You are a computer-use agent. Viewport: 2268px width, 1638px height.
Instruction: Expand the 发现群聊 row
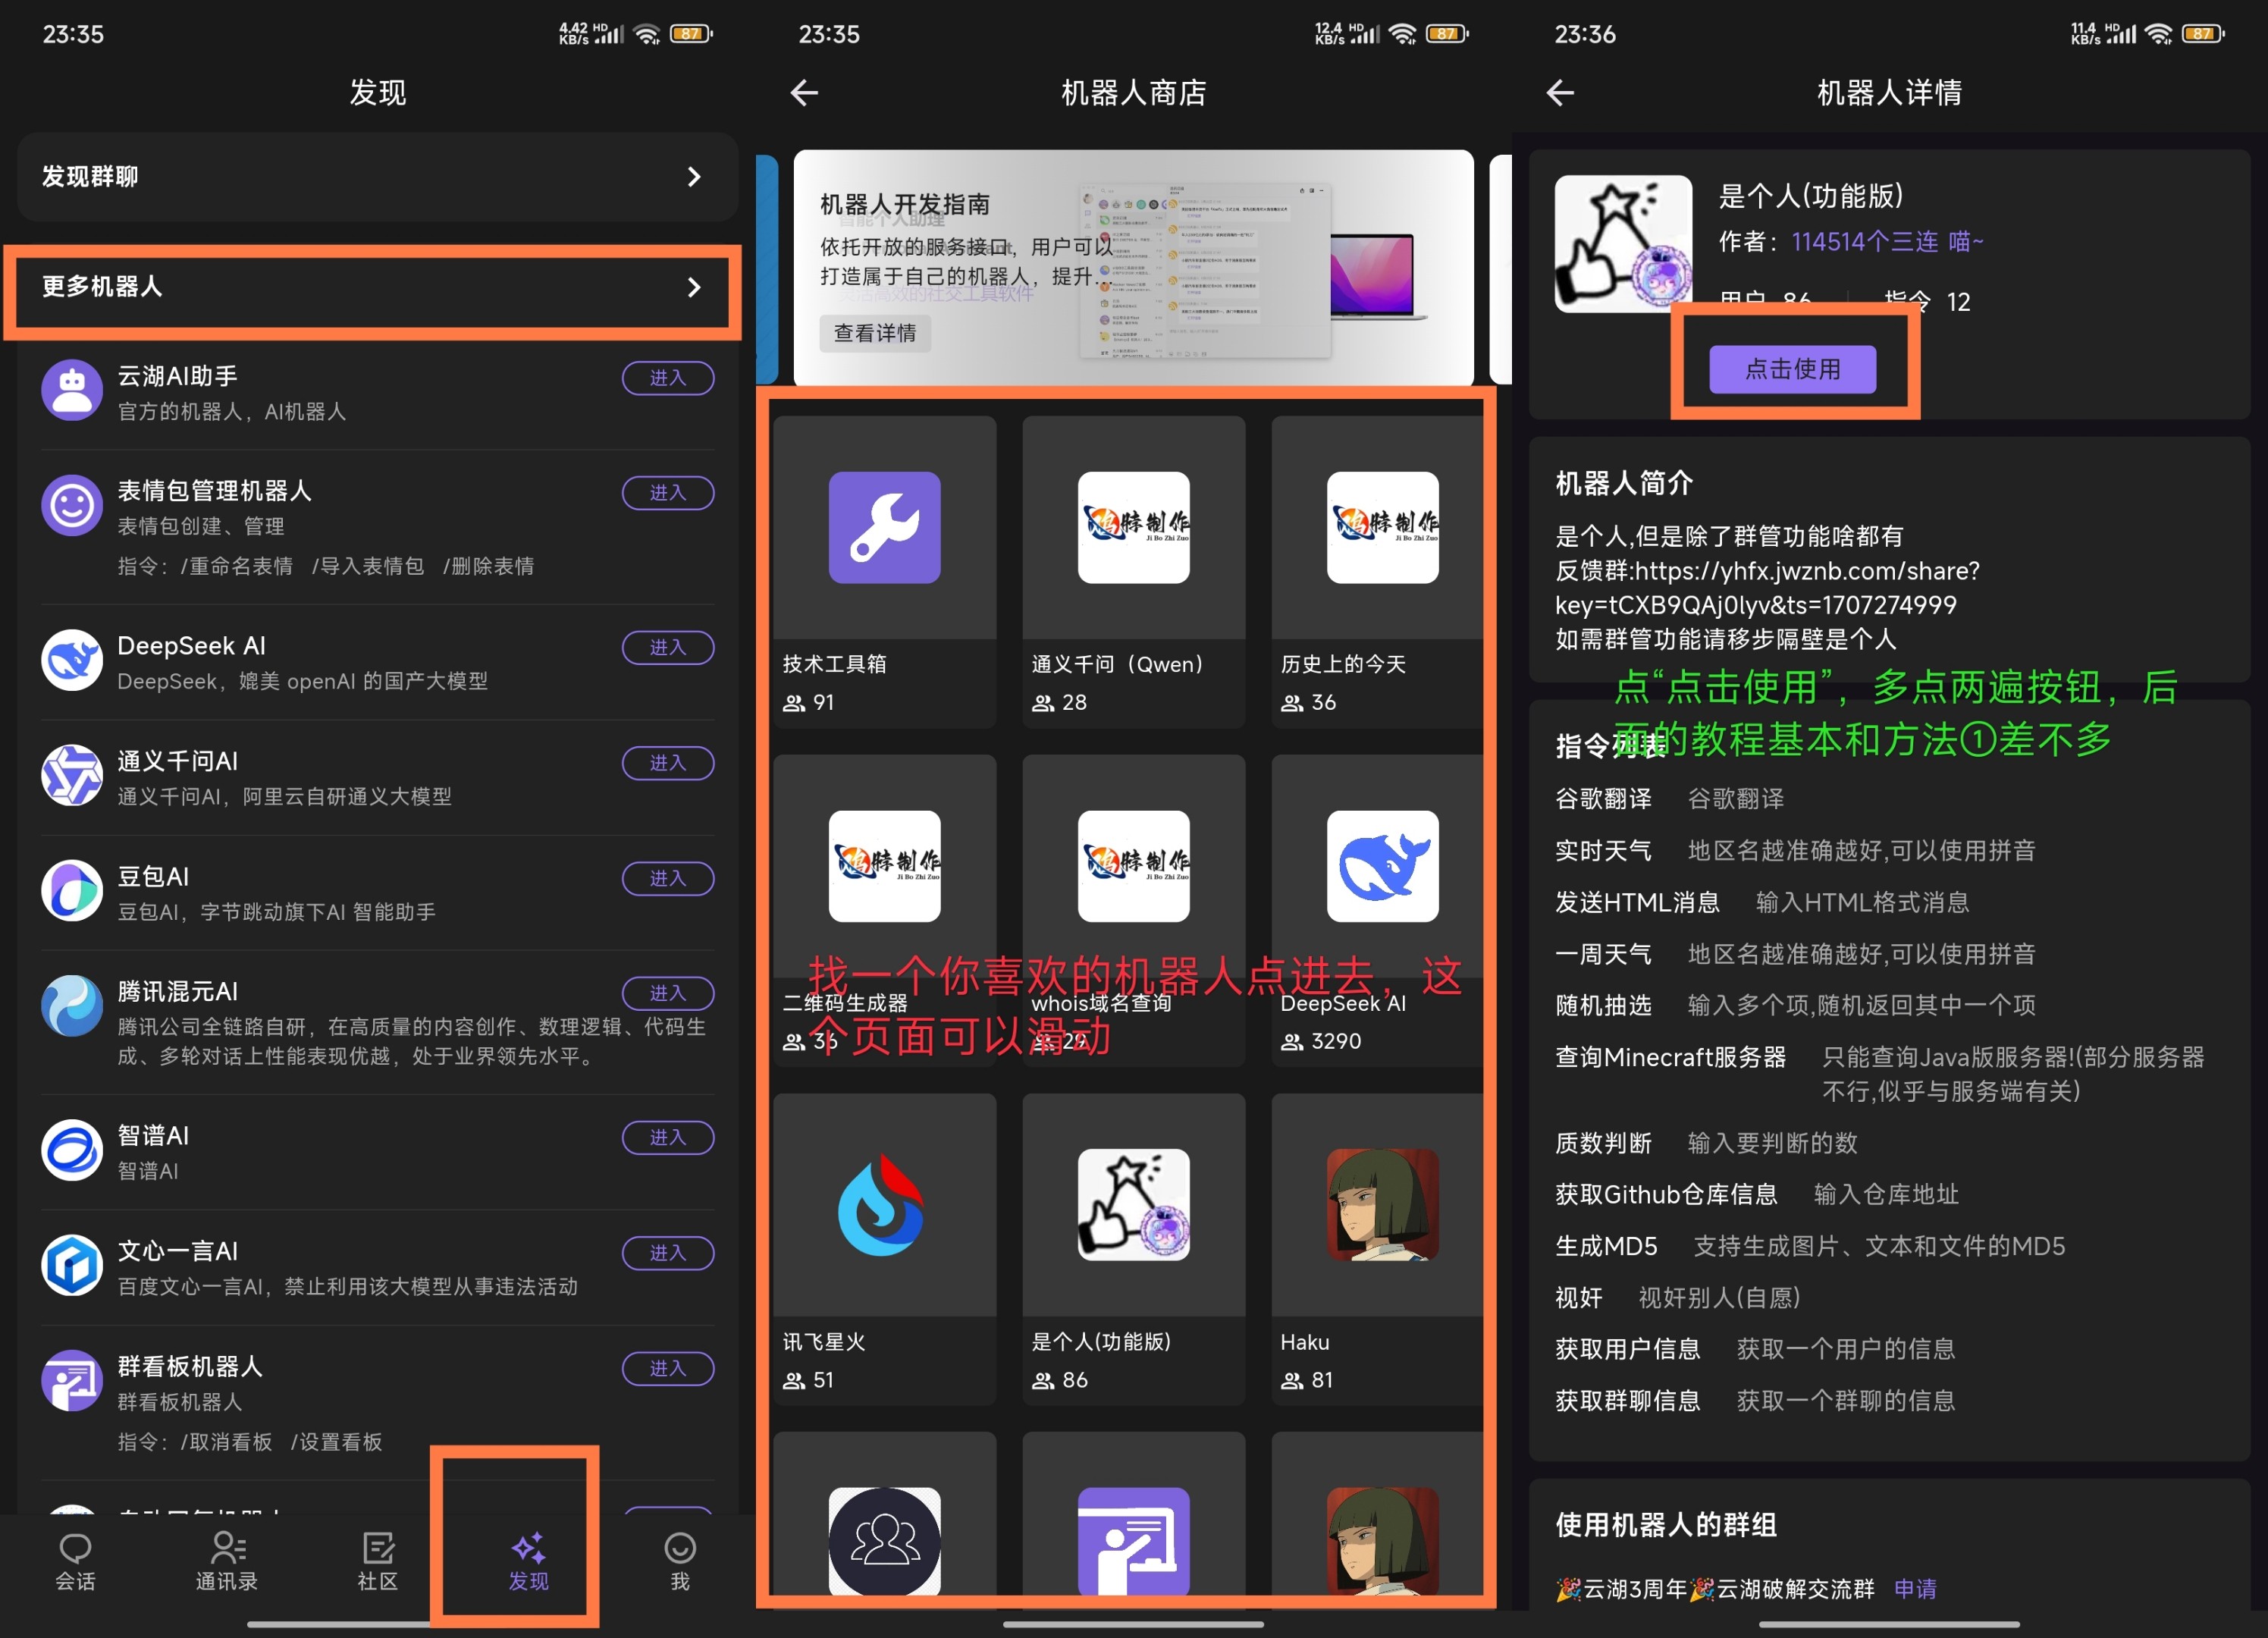377,177
